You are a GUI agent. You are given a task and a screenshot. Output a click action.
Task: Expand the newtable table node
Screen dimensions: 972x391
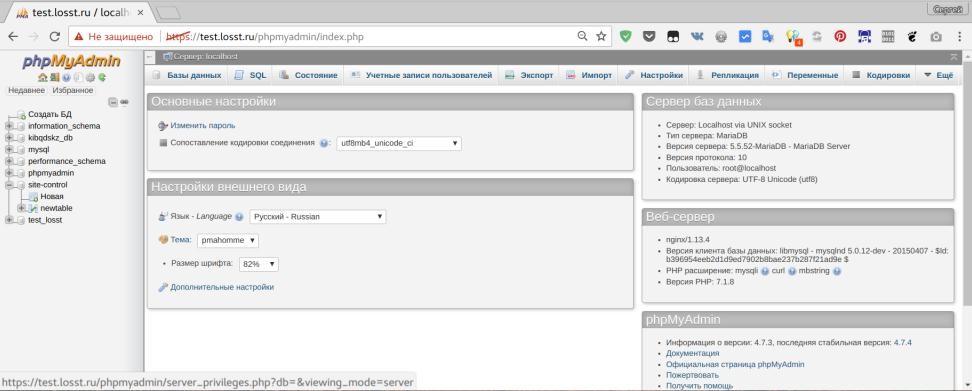[x=22, y=208]
